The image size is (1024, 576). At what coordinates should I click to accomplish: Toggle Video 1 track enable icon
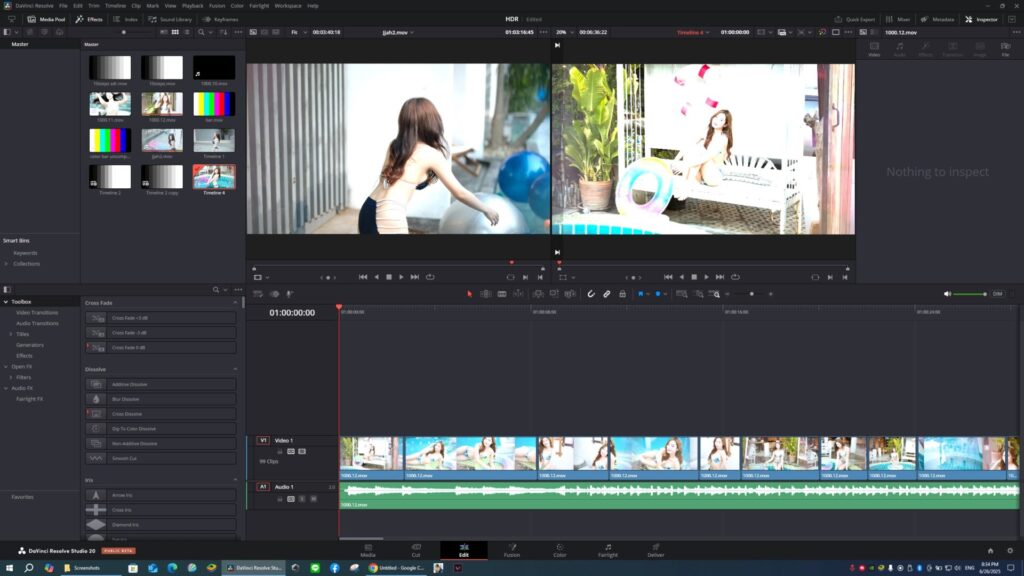(x=302, y=451)
